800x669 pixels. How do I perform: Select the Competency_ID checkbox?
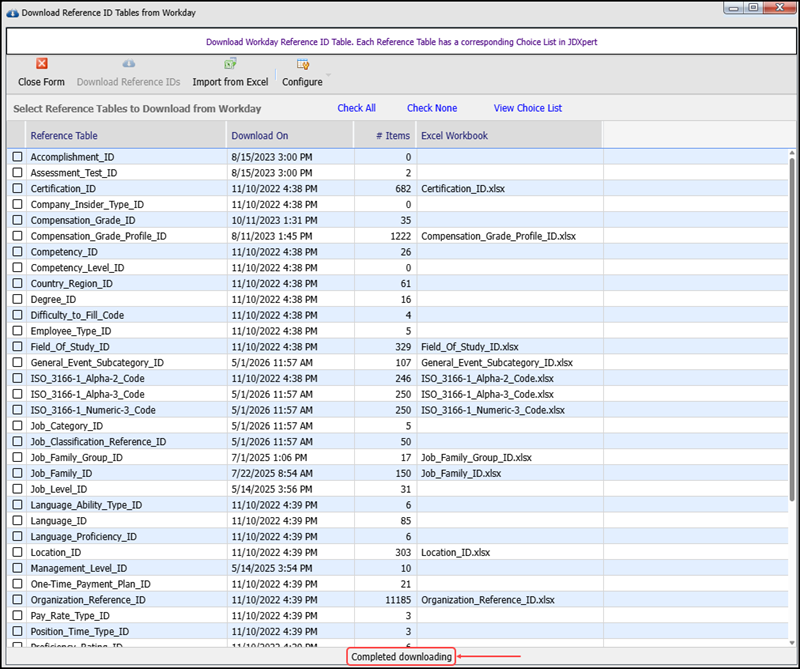[17, 252]
